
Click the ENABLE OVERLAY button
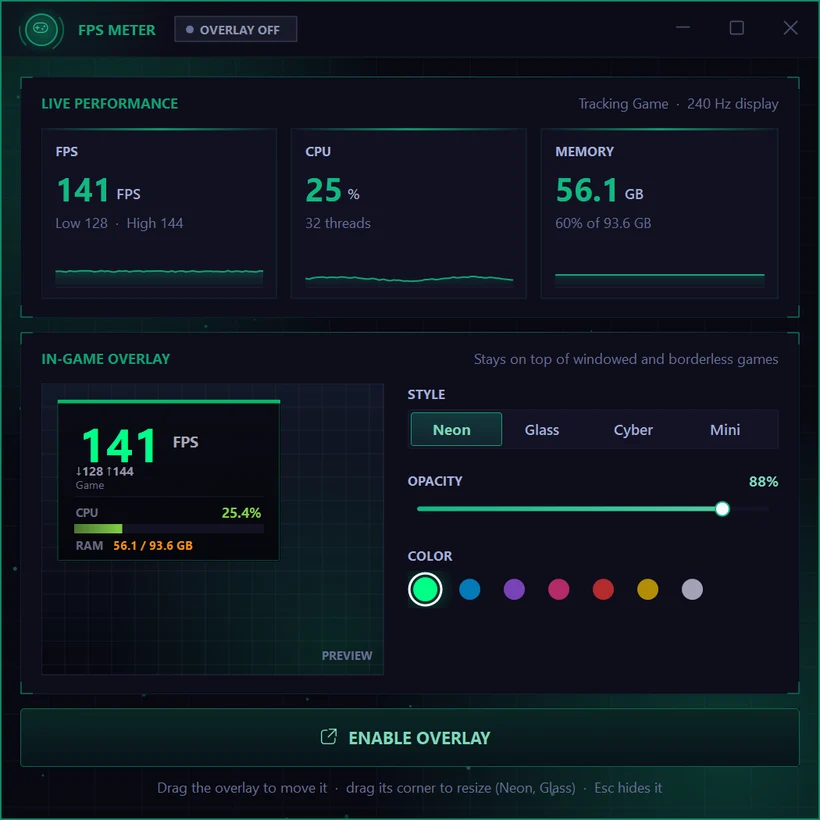[x=409, y=737]
